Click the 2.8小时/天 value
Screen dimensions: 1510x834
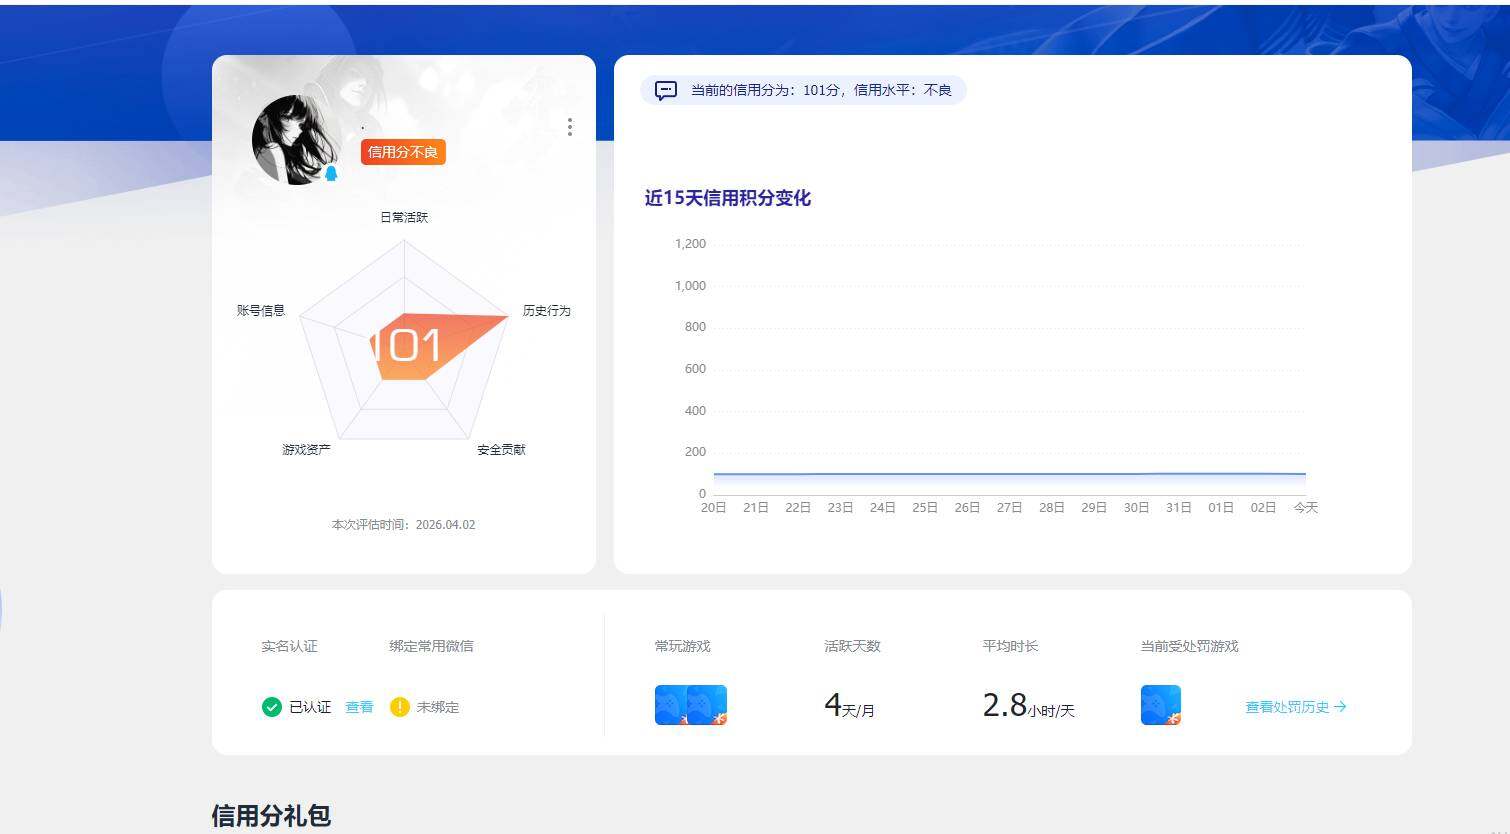(x=1029, y=706)
